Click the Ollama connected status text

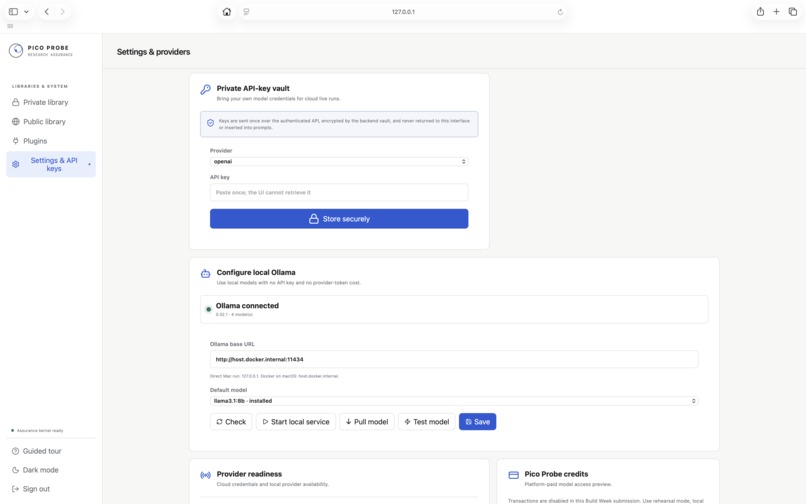[x=247, y=305]
